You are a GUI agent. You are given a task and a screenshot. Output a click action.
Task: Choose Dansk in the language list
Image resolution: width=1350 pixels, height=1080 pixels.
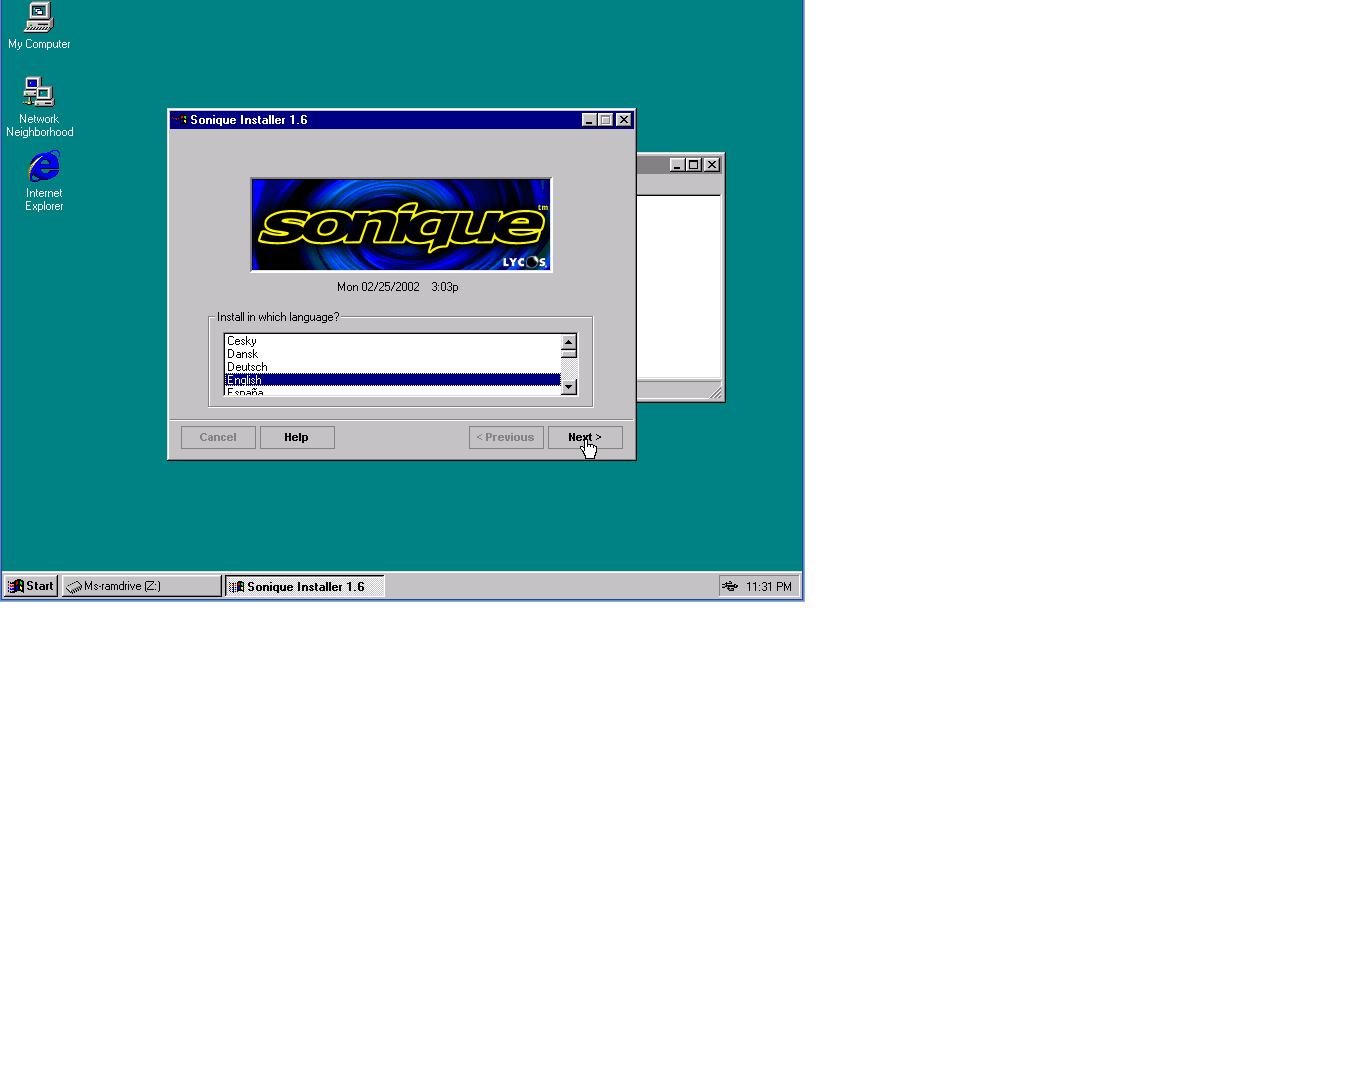(392, 354)
